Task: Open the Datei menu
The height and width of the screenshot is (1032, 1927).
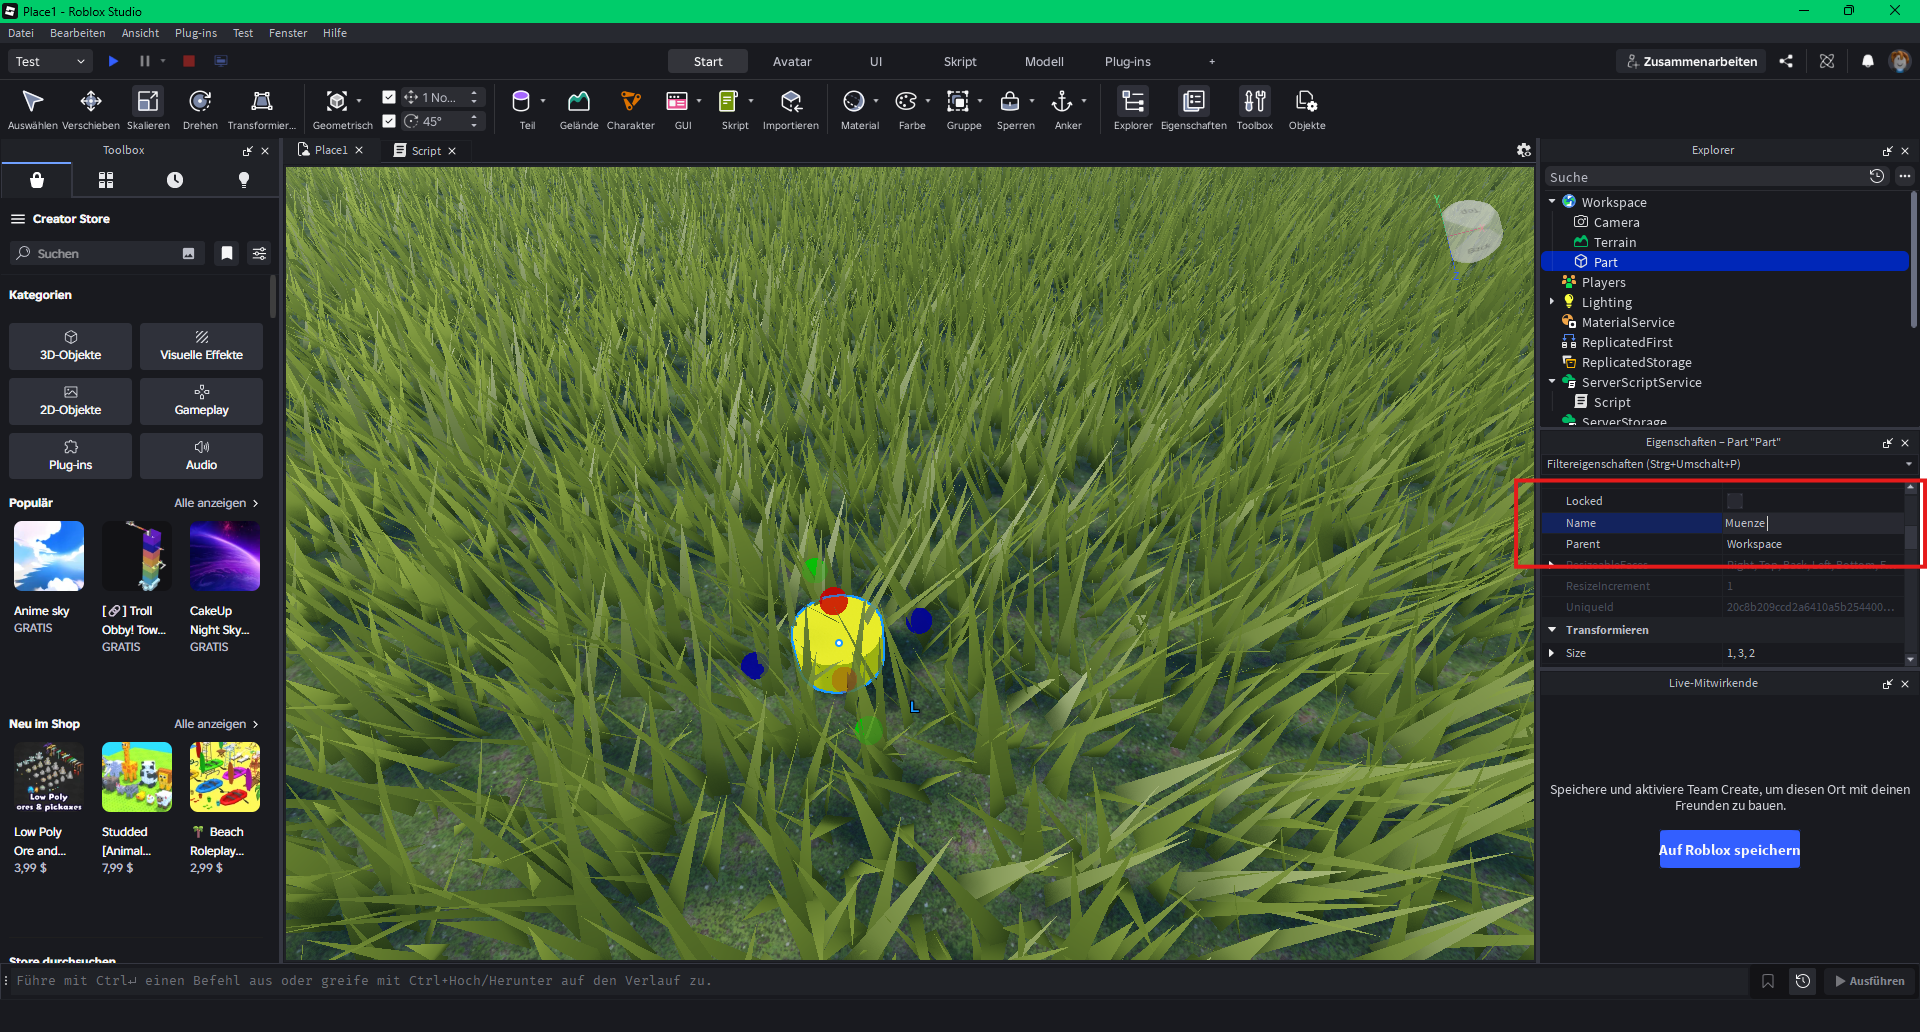Action: (21, 33)
